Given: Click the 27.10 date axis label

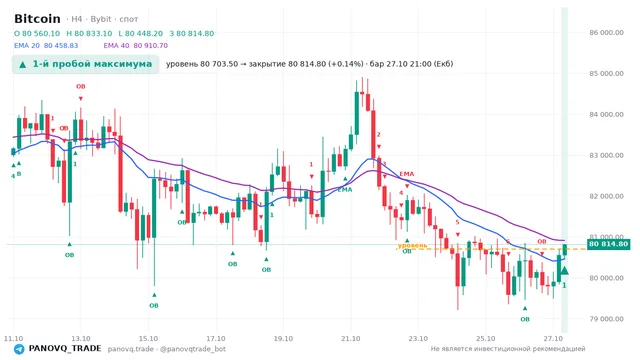Looking at the screenshot, I should pyautogui.click(x=553, y=339).
